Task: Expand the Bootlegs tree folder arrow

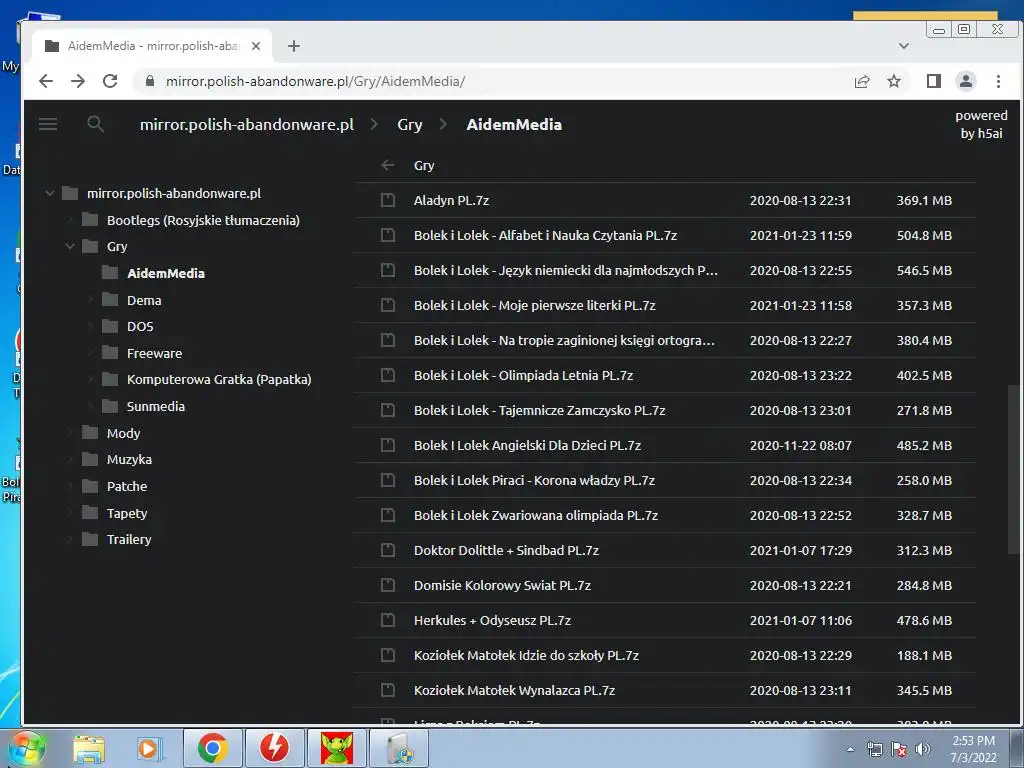Action: 70,220
